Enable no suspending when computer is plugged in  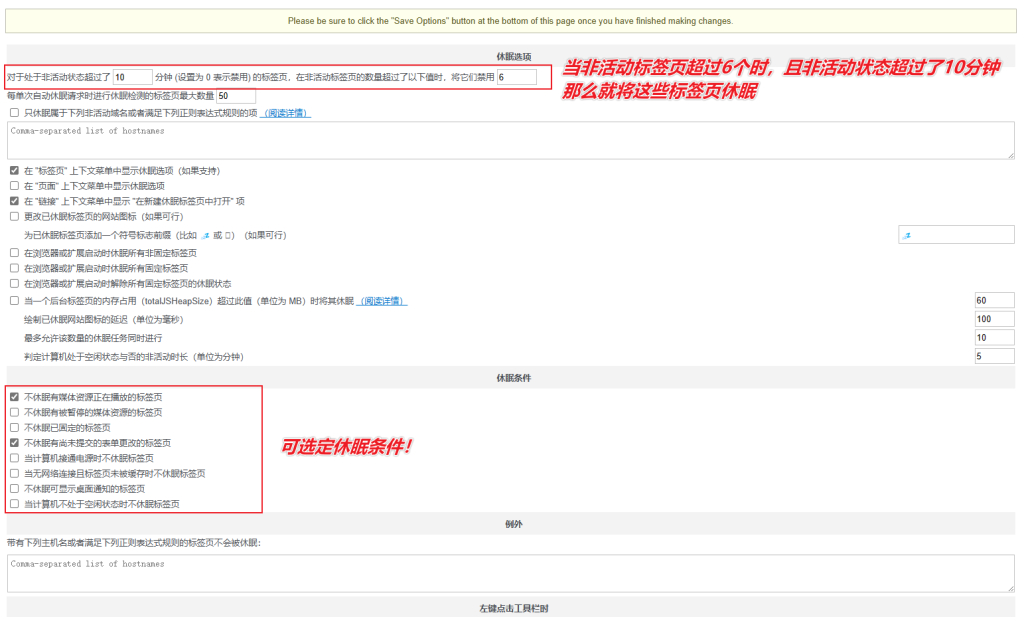click(13, 458)
